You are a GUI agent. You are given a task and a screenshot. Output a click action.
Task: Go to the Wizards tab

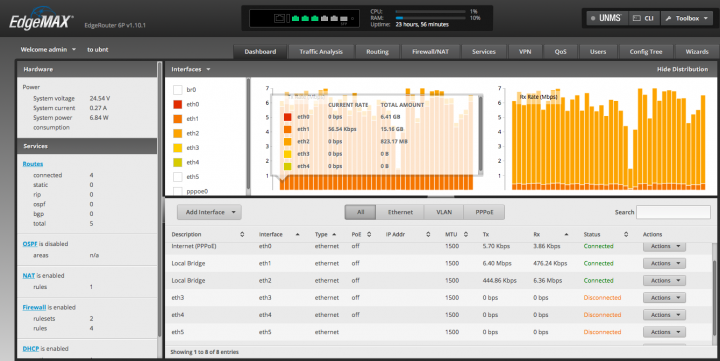[x=697, y=52]
